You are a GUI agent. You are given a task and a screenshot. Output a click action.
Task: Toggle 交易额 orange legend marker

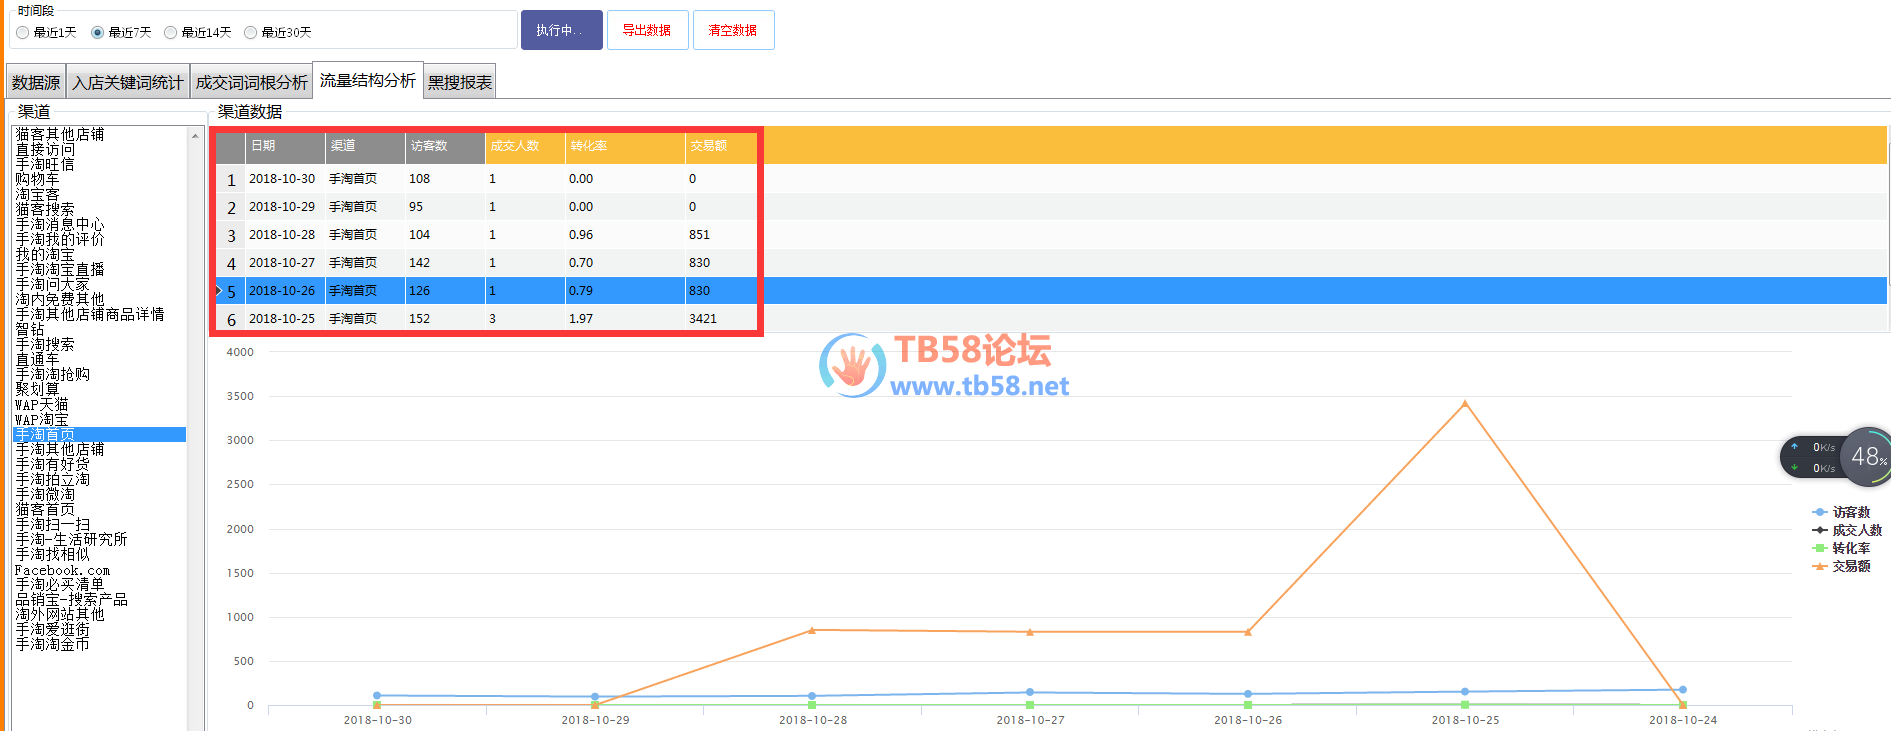(x=1820, y=566)
